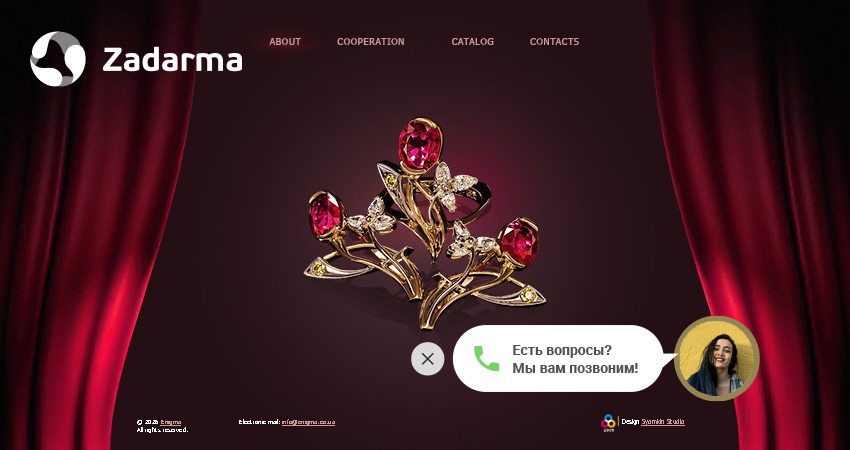Image resolution: width=850 pixels, height=450 pixels.
Task: Close the callback widget with X
Action: click(x=428, y=359)
